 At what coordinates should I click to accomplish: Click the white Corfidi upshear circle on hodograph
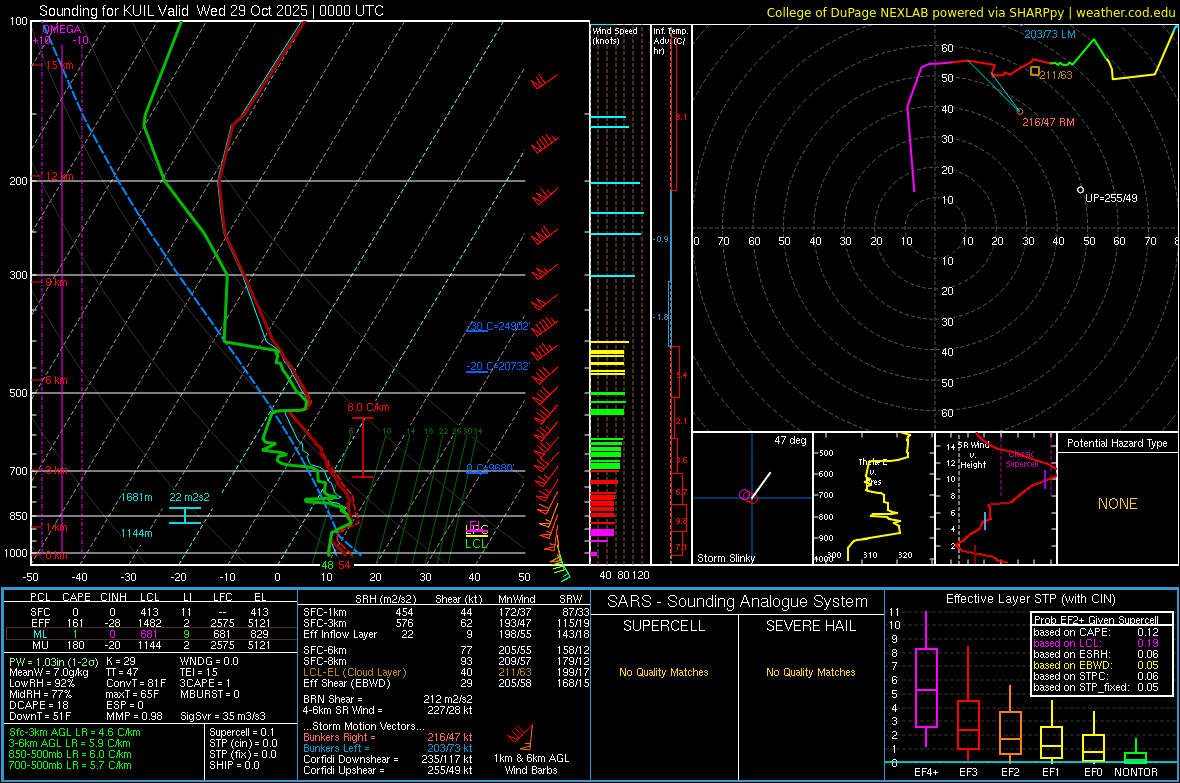(x=1081, y=190)
